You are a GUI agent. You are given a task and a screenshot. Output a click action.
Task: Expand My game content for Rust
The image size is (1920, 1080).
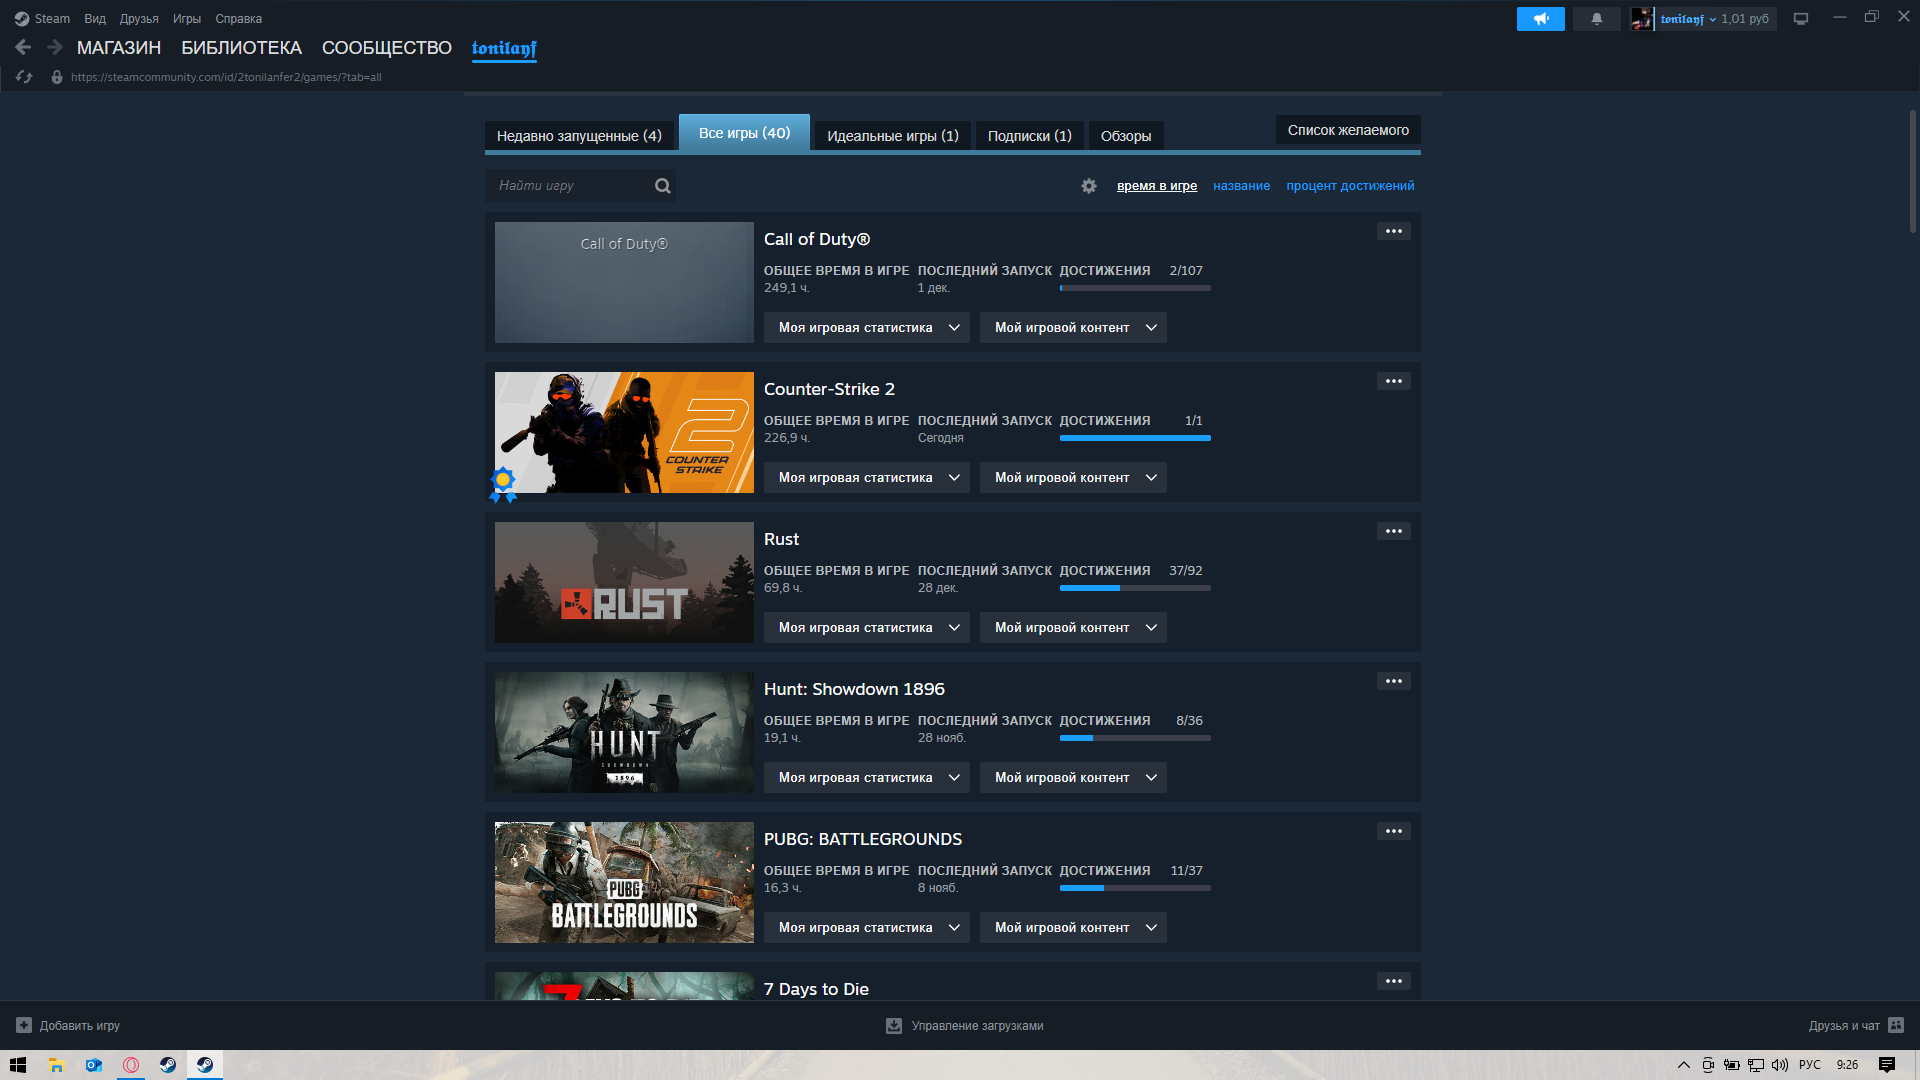(1073, 628)
